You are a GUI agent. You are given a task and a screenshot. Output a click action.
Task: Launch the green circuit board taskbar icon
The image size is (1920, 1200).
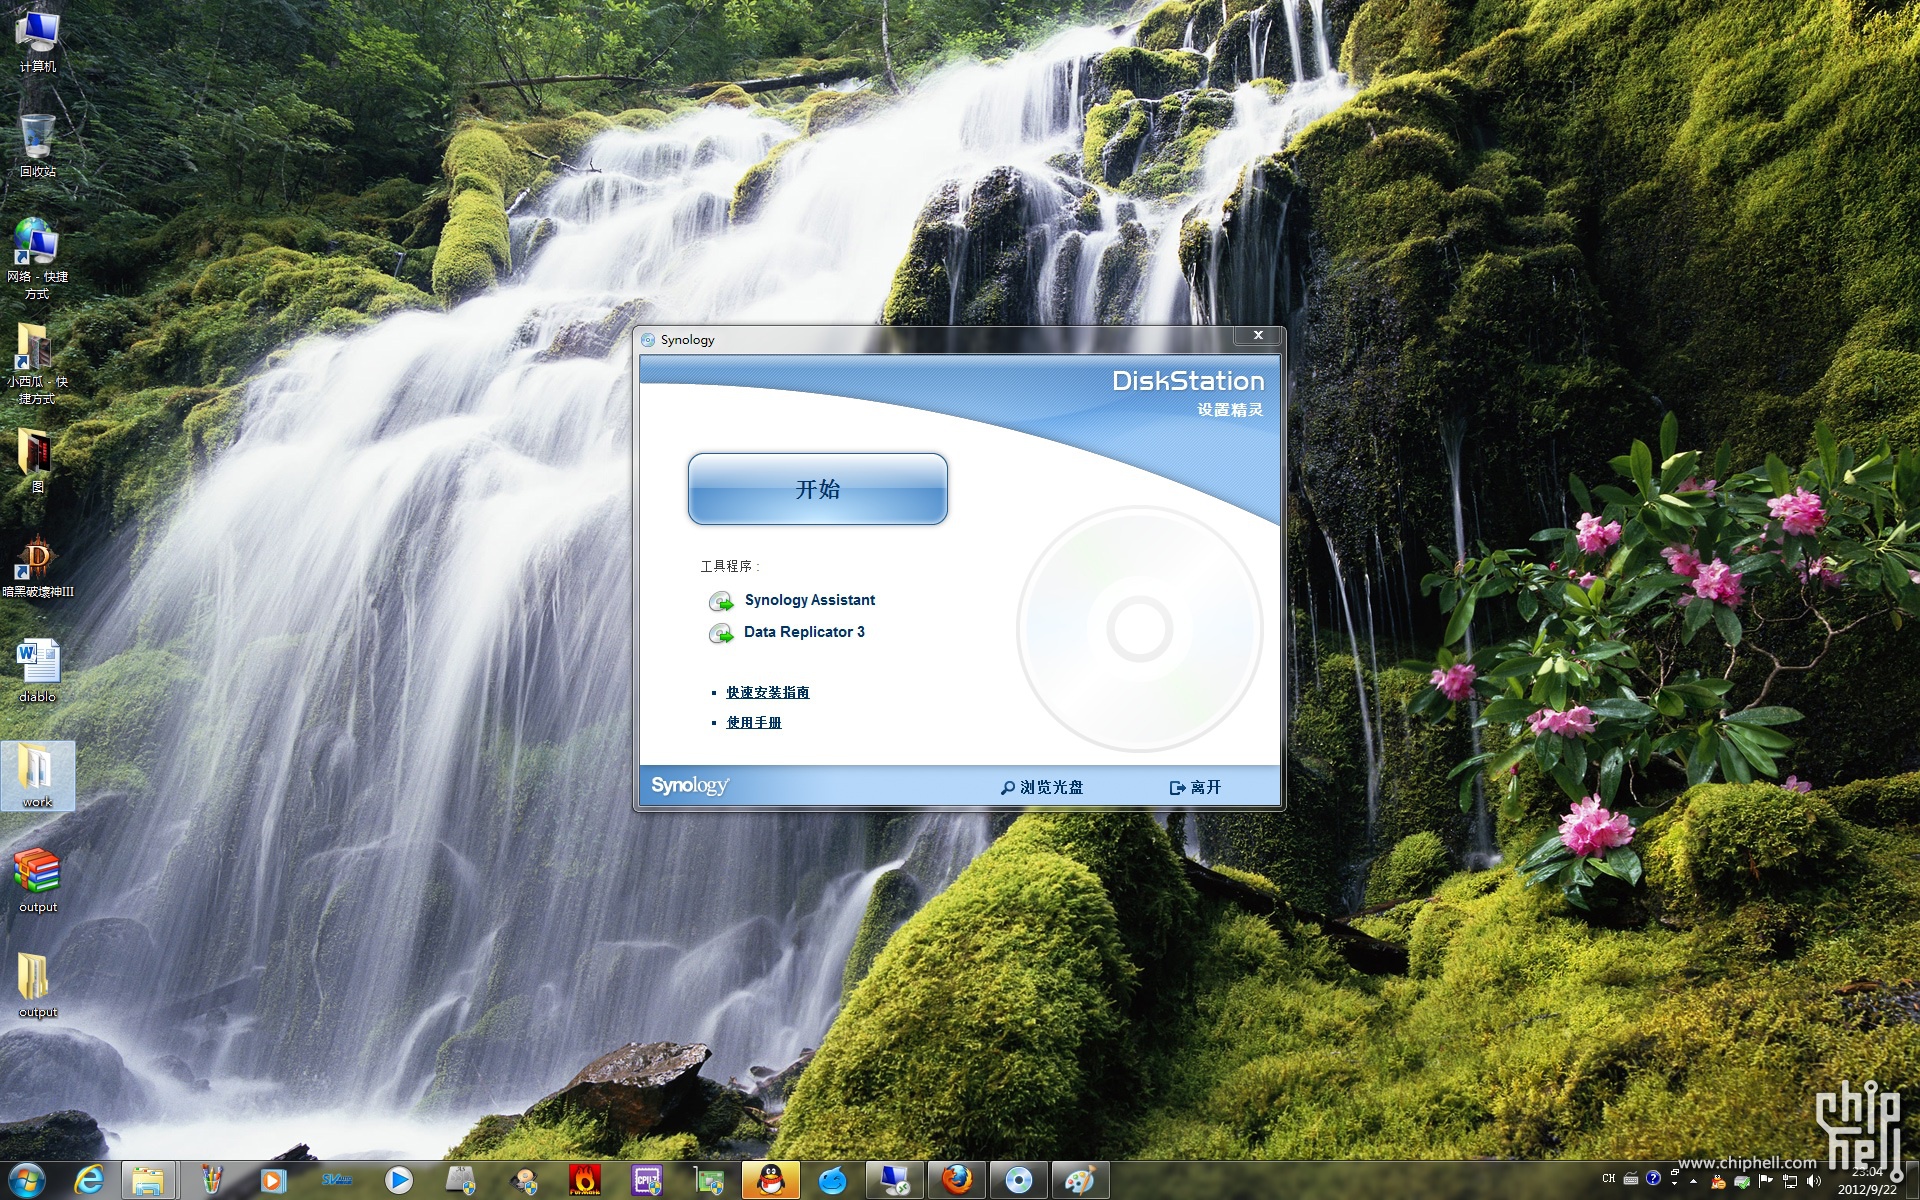coord(709,1181)
